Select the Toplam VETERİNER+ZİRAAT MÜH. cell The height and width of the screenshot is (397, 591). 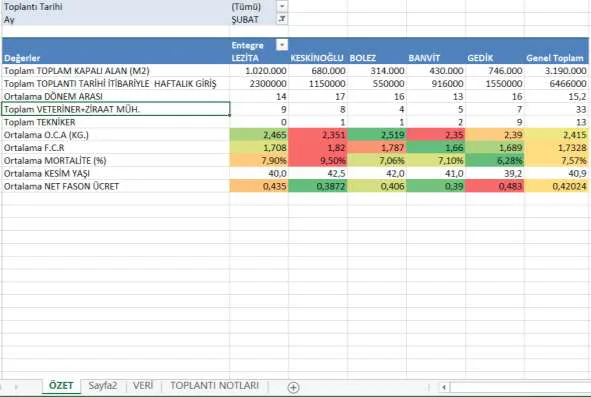pos(116,109)
